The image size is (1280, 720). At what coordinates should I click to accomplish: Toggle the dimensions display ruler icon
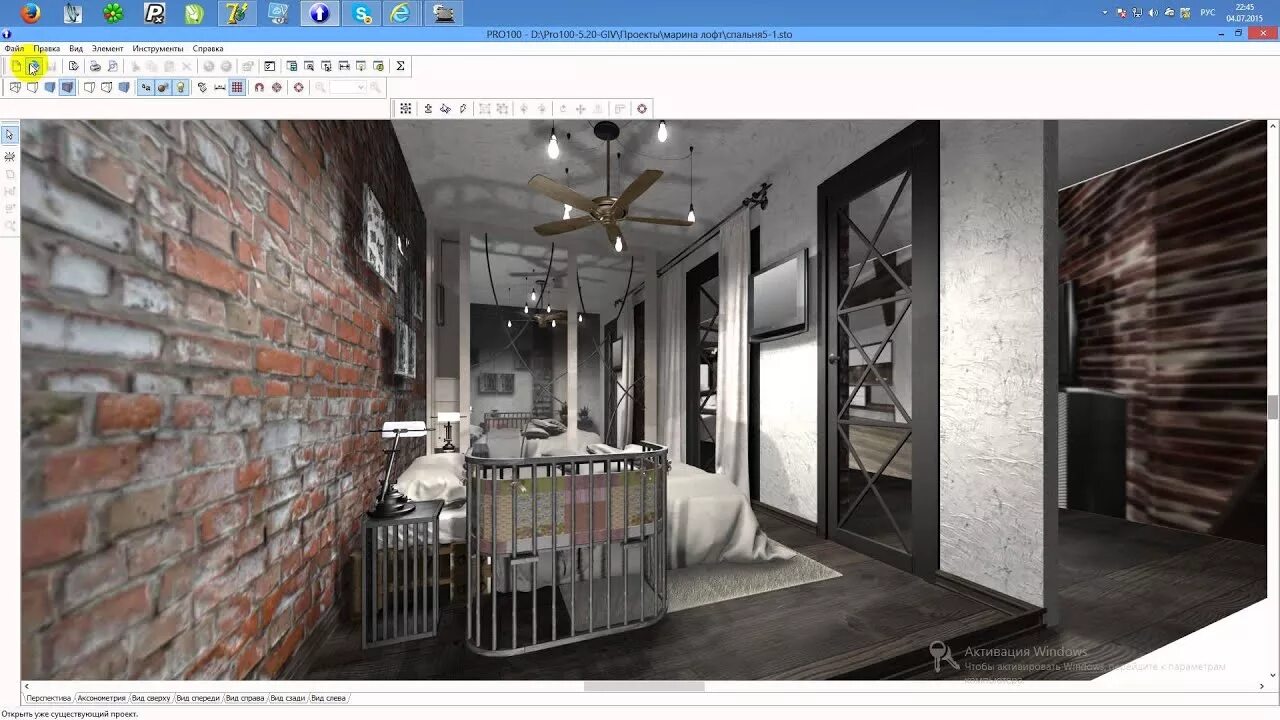[x=220, y=87]
